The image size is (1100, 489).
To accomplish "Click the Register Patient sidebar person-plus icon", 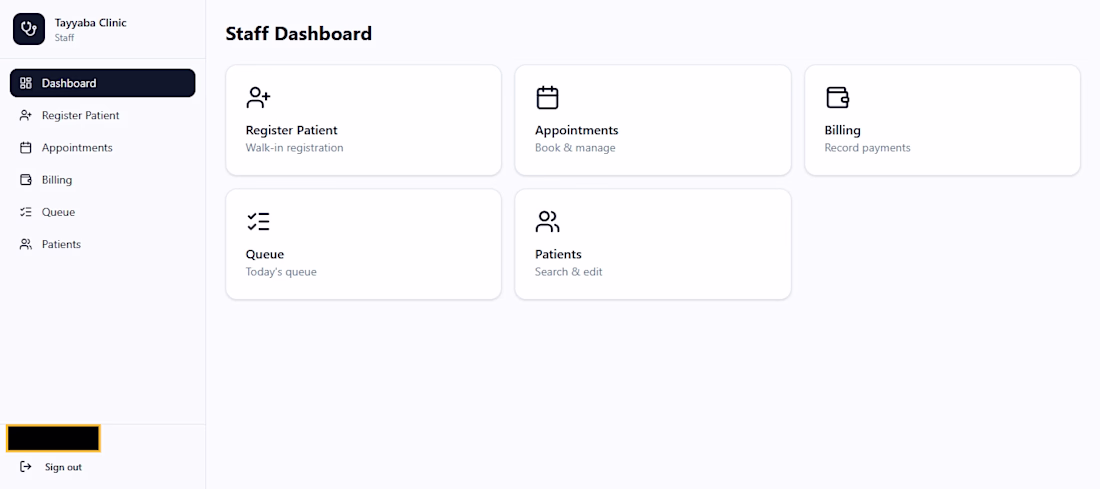I will (26, 116).
